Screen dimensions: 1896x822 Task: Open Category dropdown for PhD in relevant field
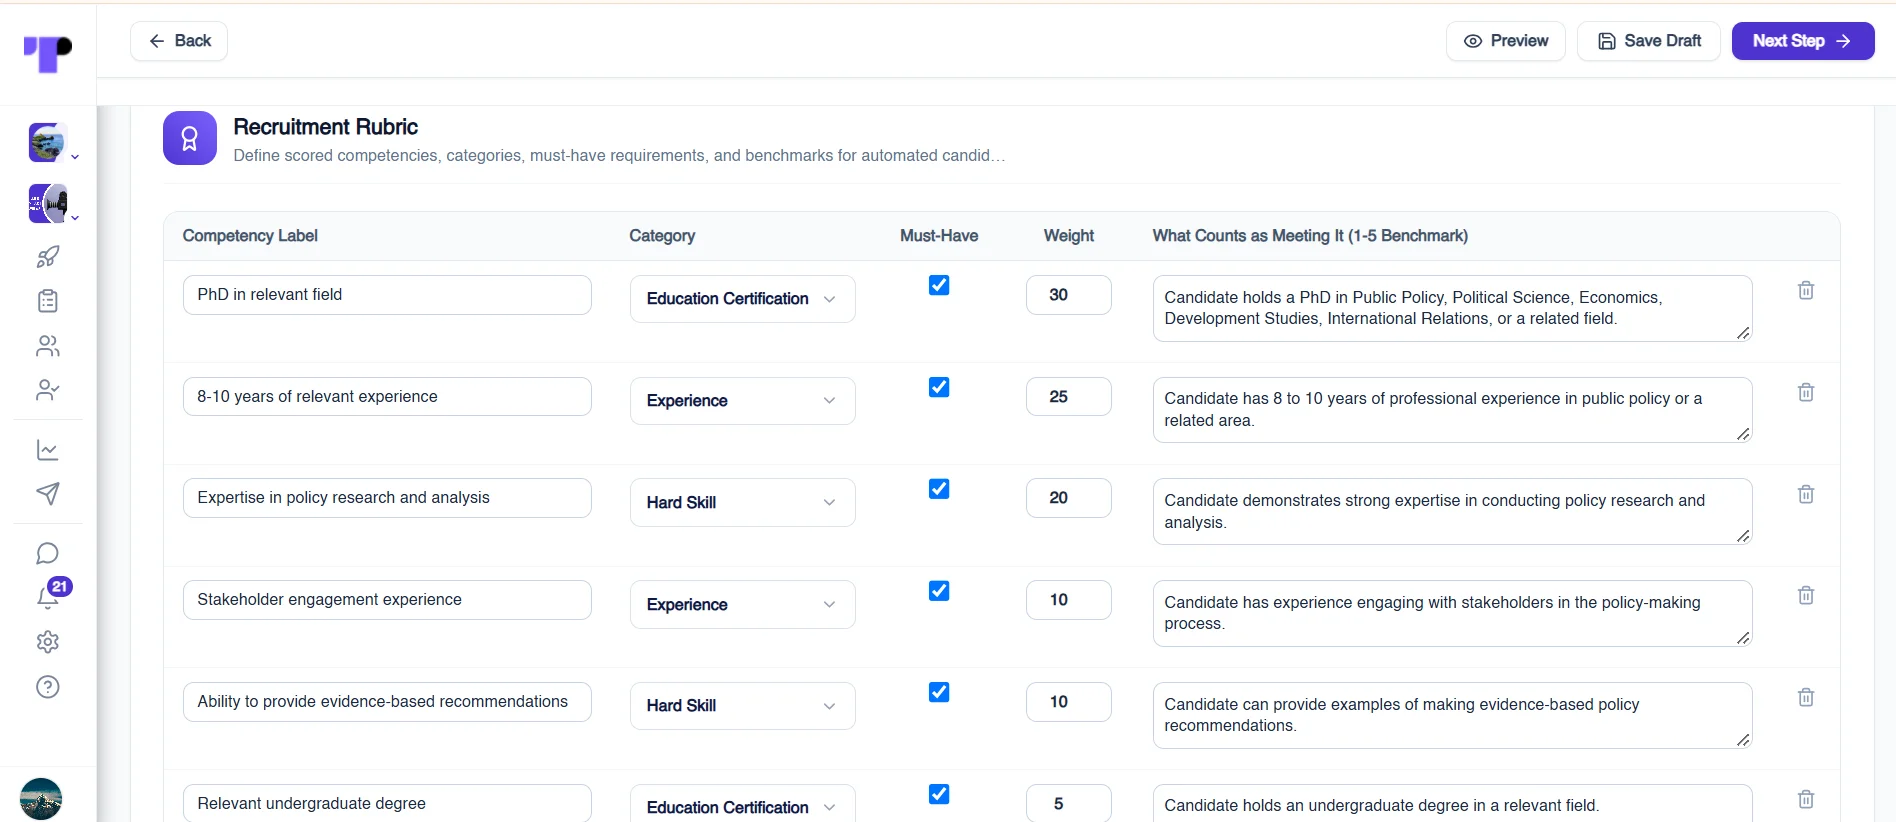742,299
